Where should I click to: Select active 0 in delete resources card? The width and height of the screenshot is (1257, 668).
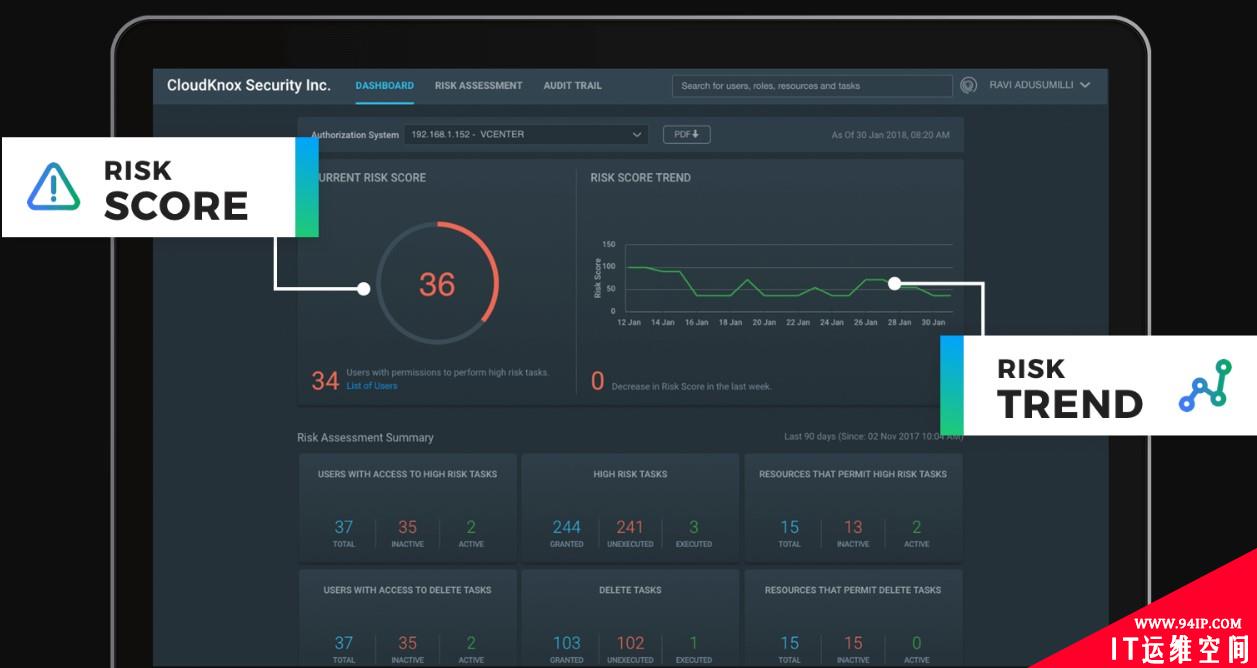click(917, 643)
